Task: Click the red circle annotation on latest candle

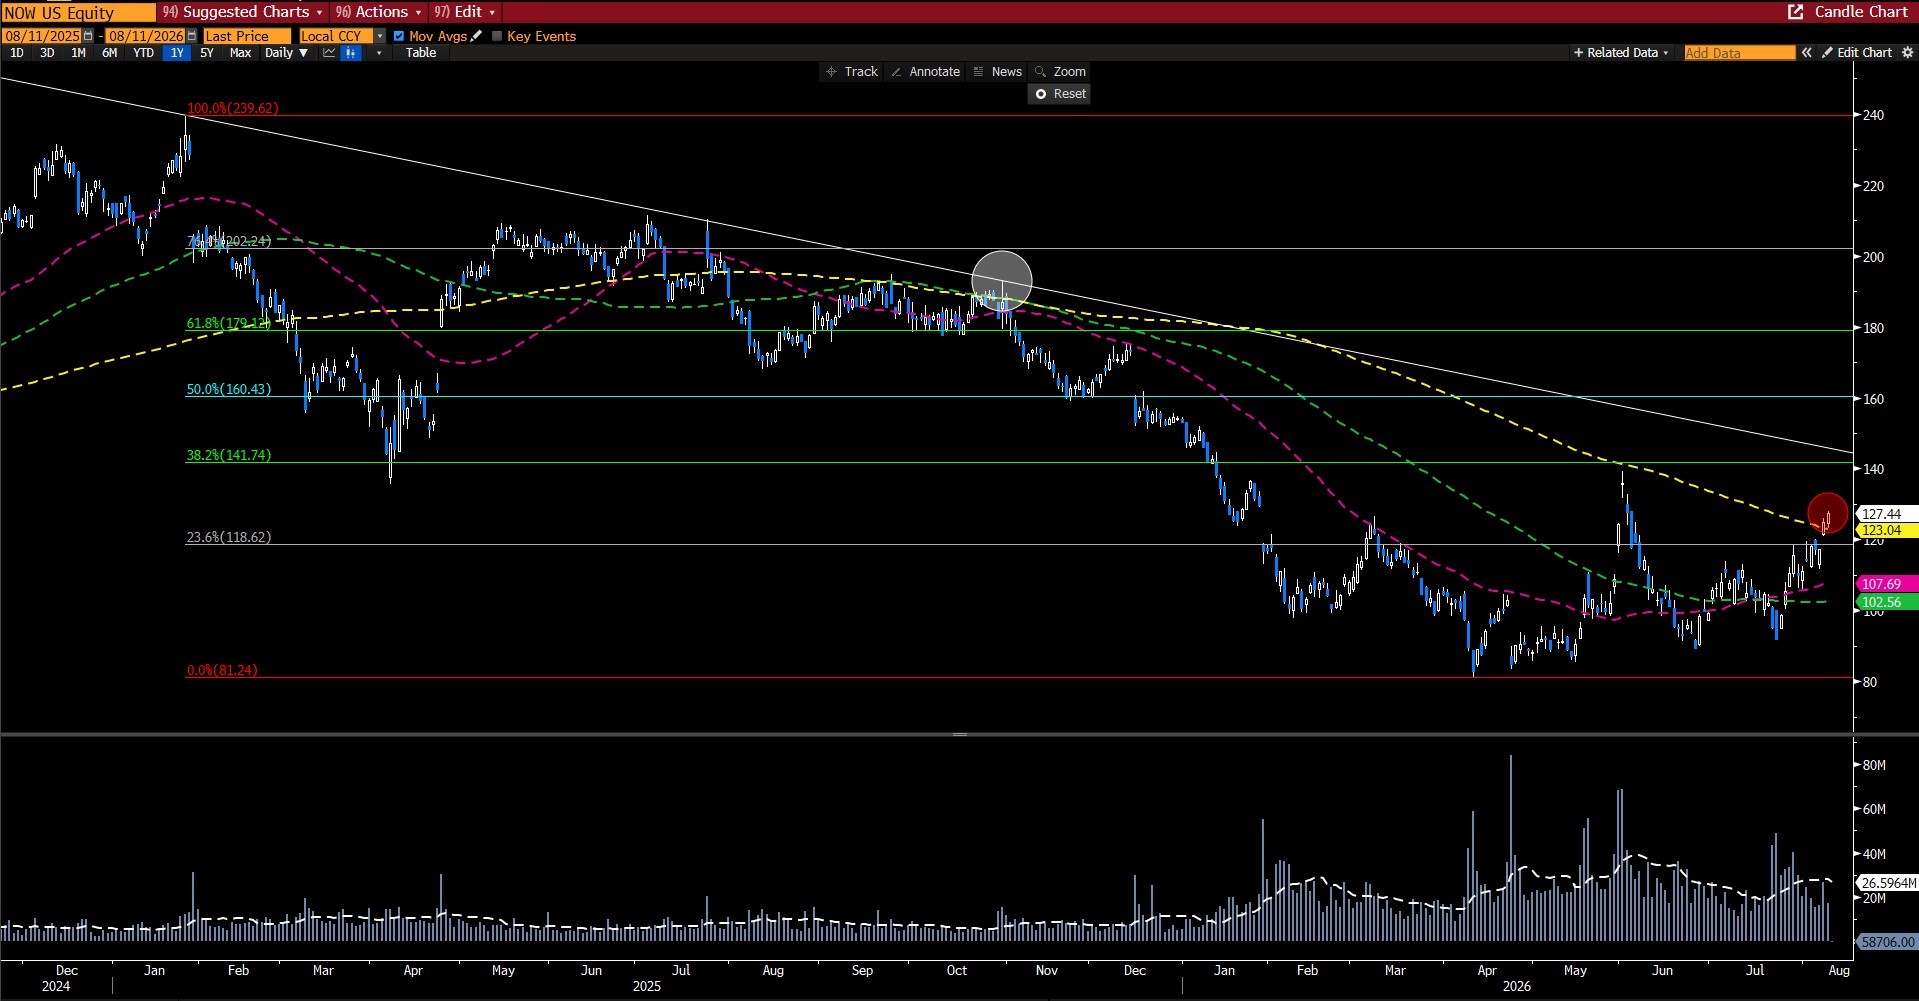Action: [x=1828, y=513]
